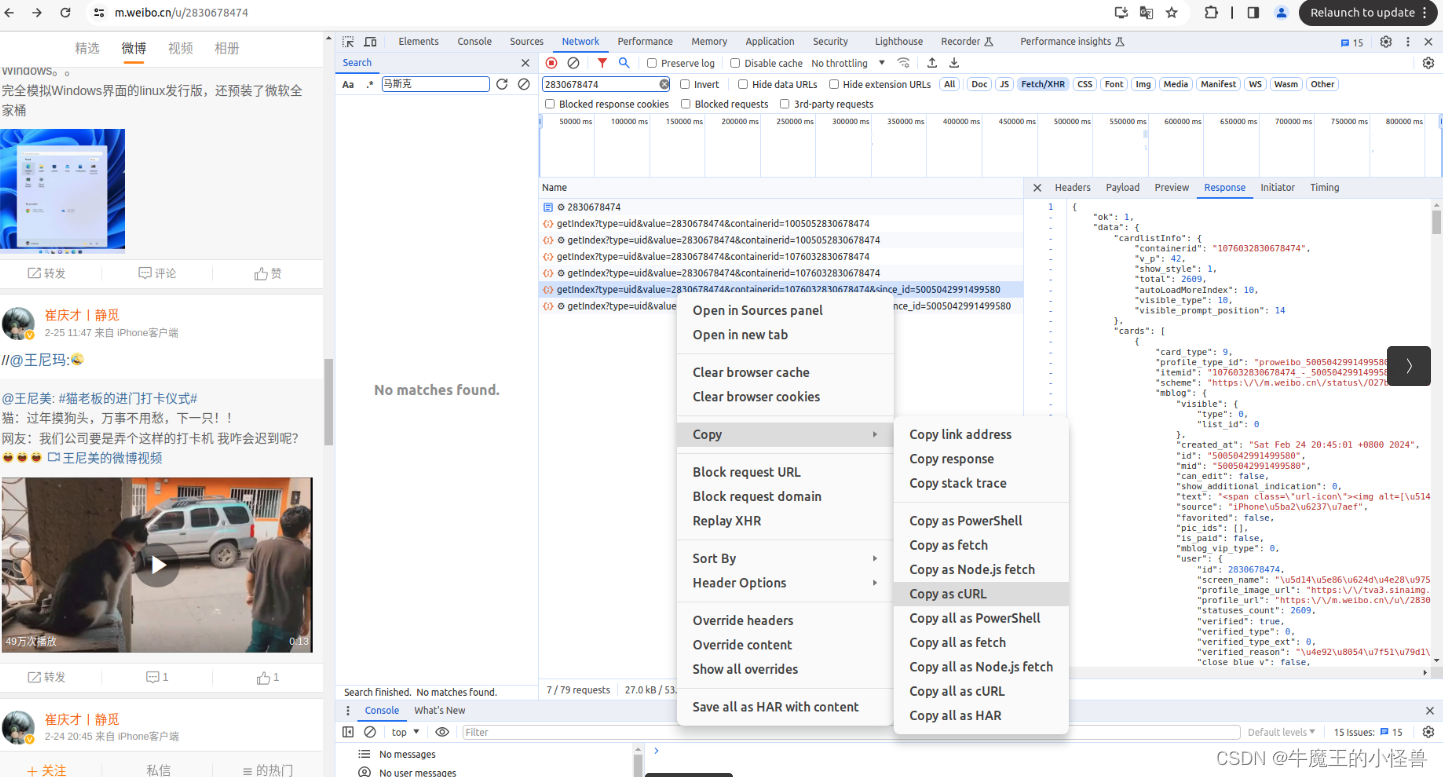This screenshot has width=1443, height=777.
Task: Switch to the Preview tab
Action: coord(1171,187)
